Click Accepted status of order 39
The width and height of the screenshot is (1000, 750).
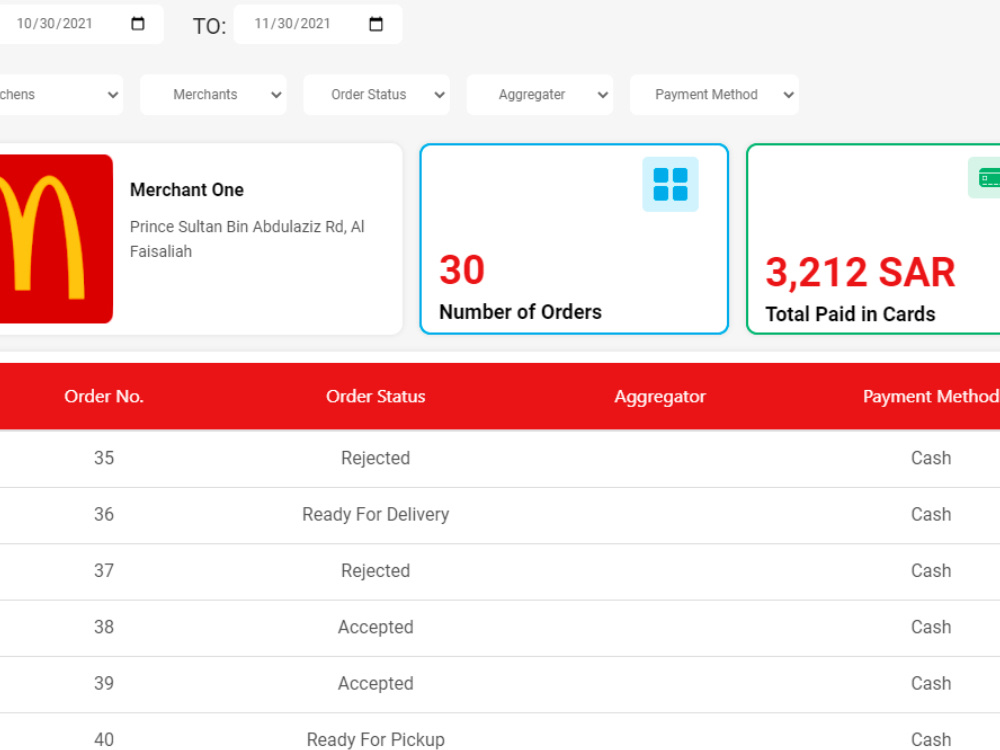pyautogui.click(x=376, y=683)
